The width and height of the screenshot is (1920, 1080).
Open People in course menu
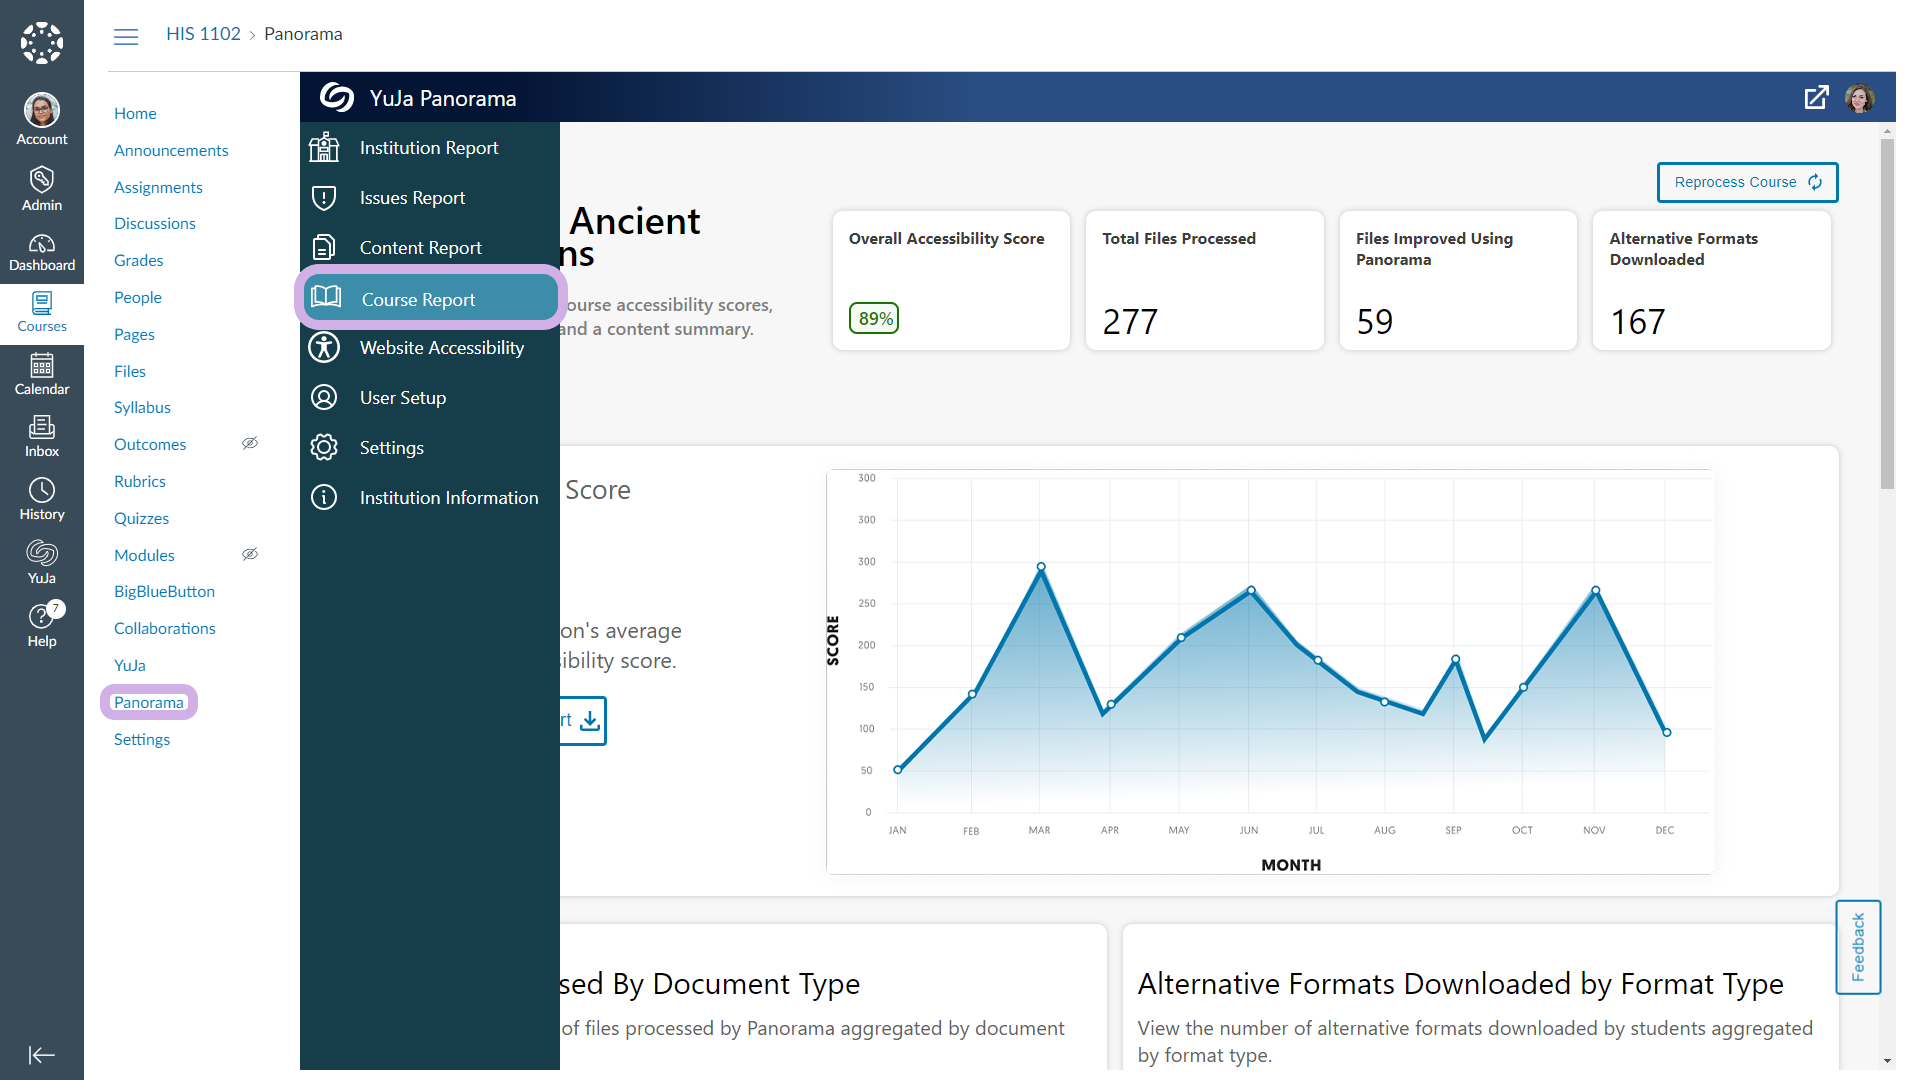point(138,297)
